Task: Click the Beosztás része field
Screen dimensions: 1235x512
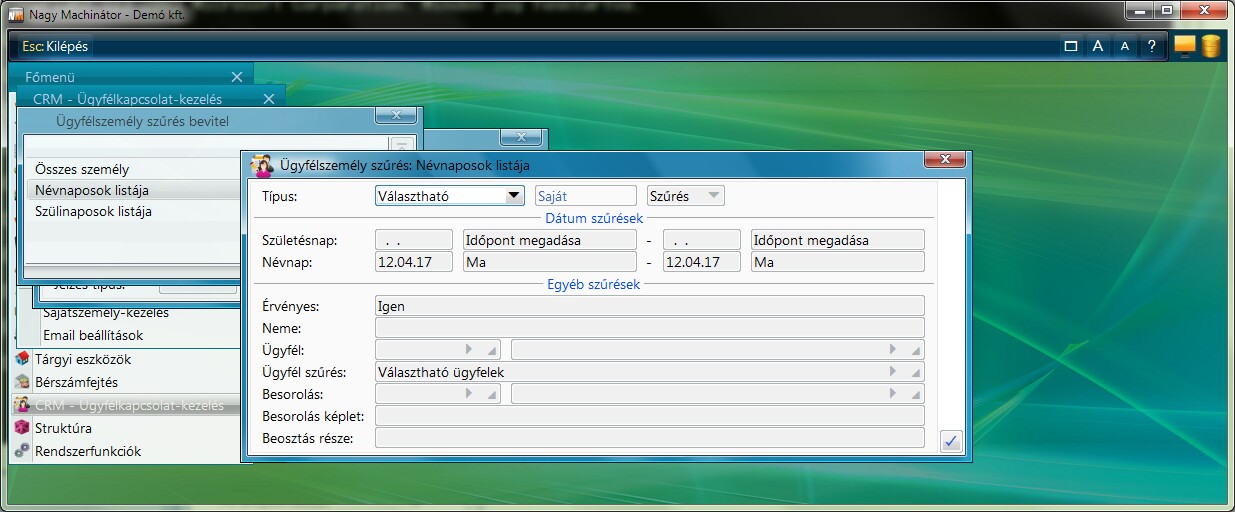Action: 650,438
